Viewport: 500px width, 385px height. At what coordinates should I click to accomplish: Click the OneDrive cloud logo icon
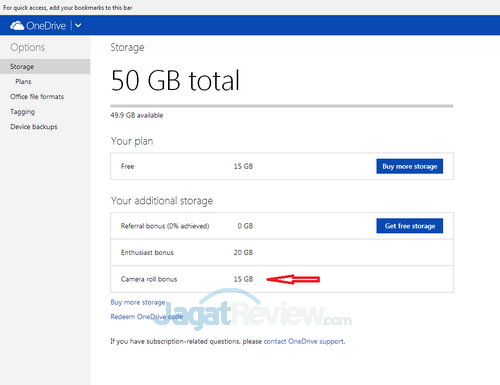pyautogui.click(x=17, y=26)
